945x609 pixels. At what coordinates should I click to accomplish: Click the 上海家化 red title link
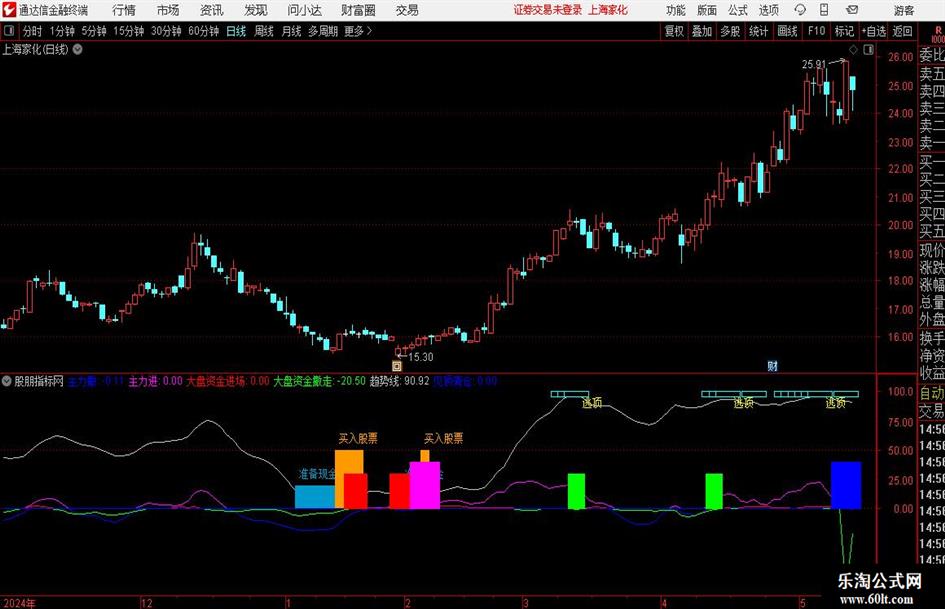[x=608, y=10]
